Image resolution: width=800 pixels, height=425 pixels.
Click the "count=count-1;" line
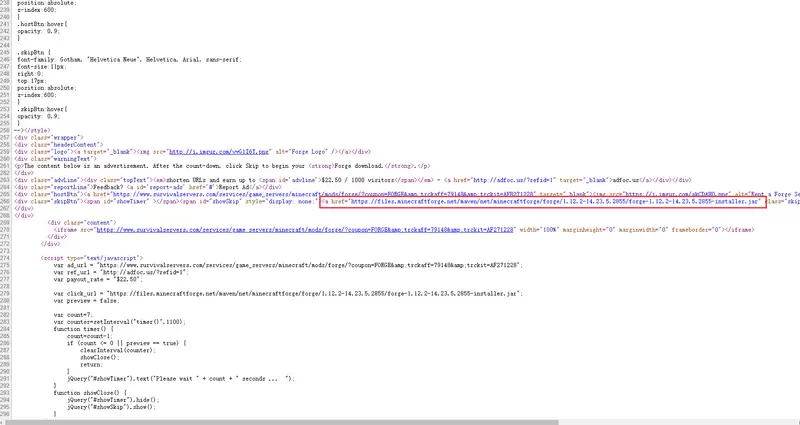pyautogui.click(x=89, y=336)
